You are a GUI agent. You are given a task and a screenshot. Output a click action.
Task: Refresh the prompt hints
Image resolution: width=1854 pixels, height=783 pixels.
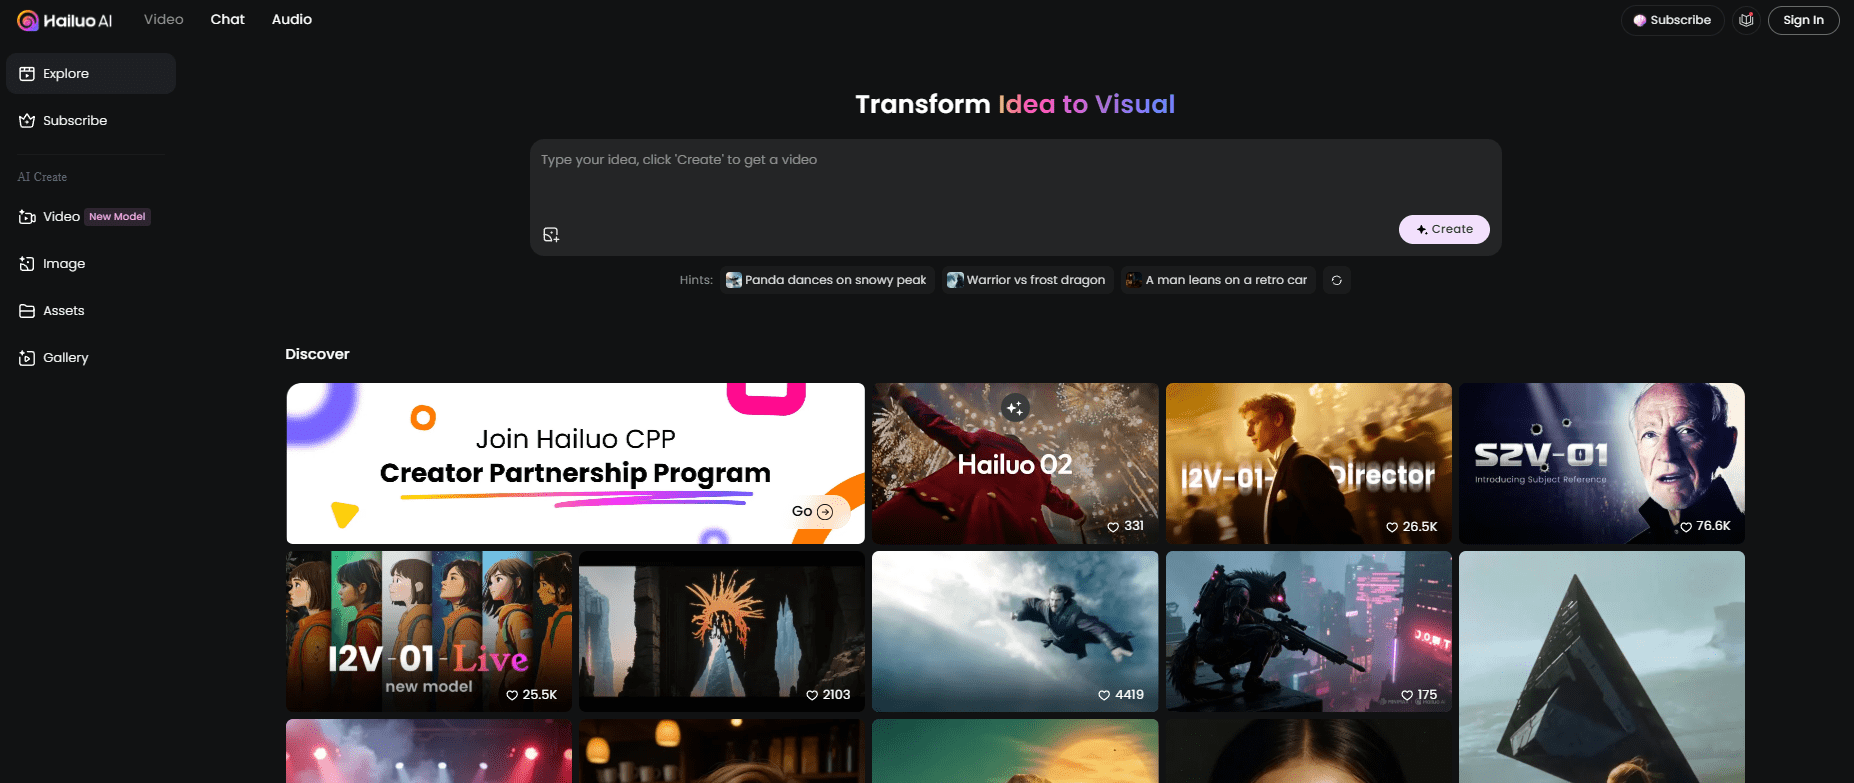pyautogui.click(x=1337, y=280)
